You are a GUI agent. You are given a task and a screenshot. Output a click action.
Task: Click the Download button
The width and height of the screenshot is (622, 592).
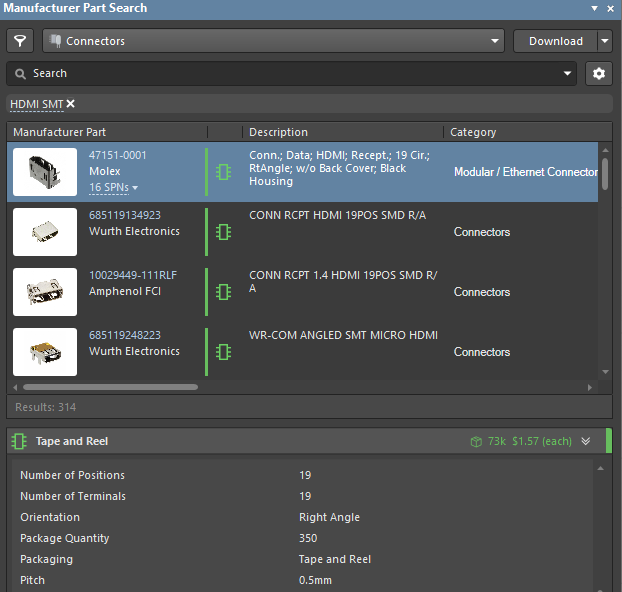(x=555, y=41)
